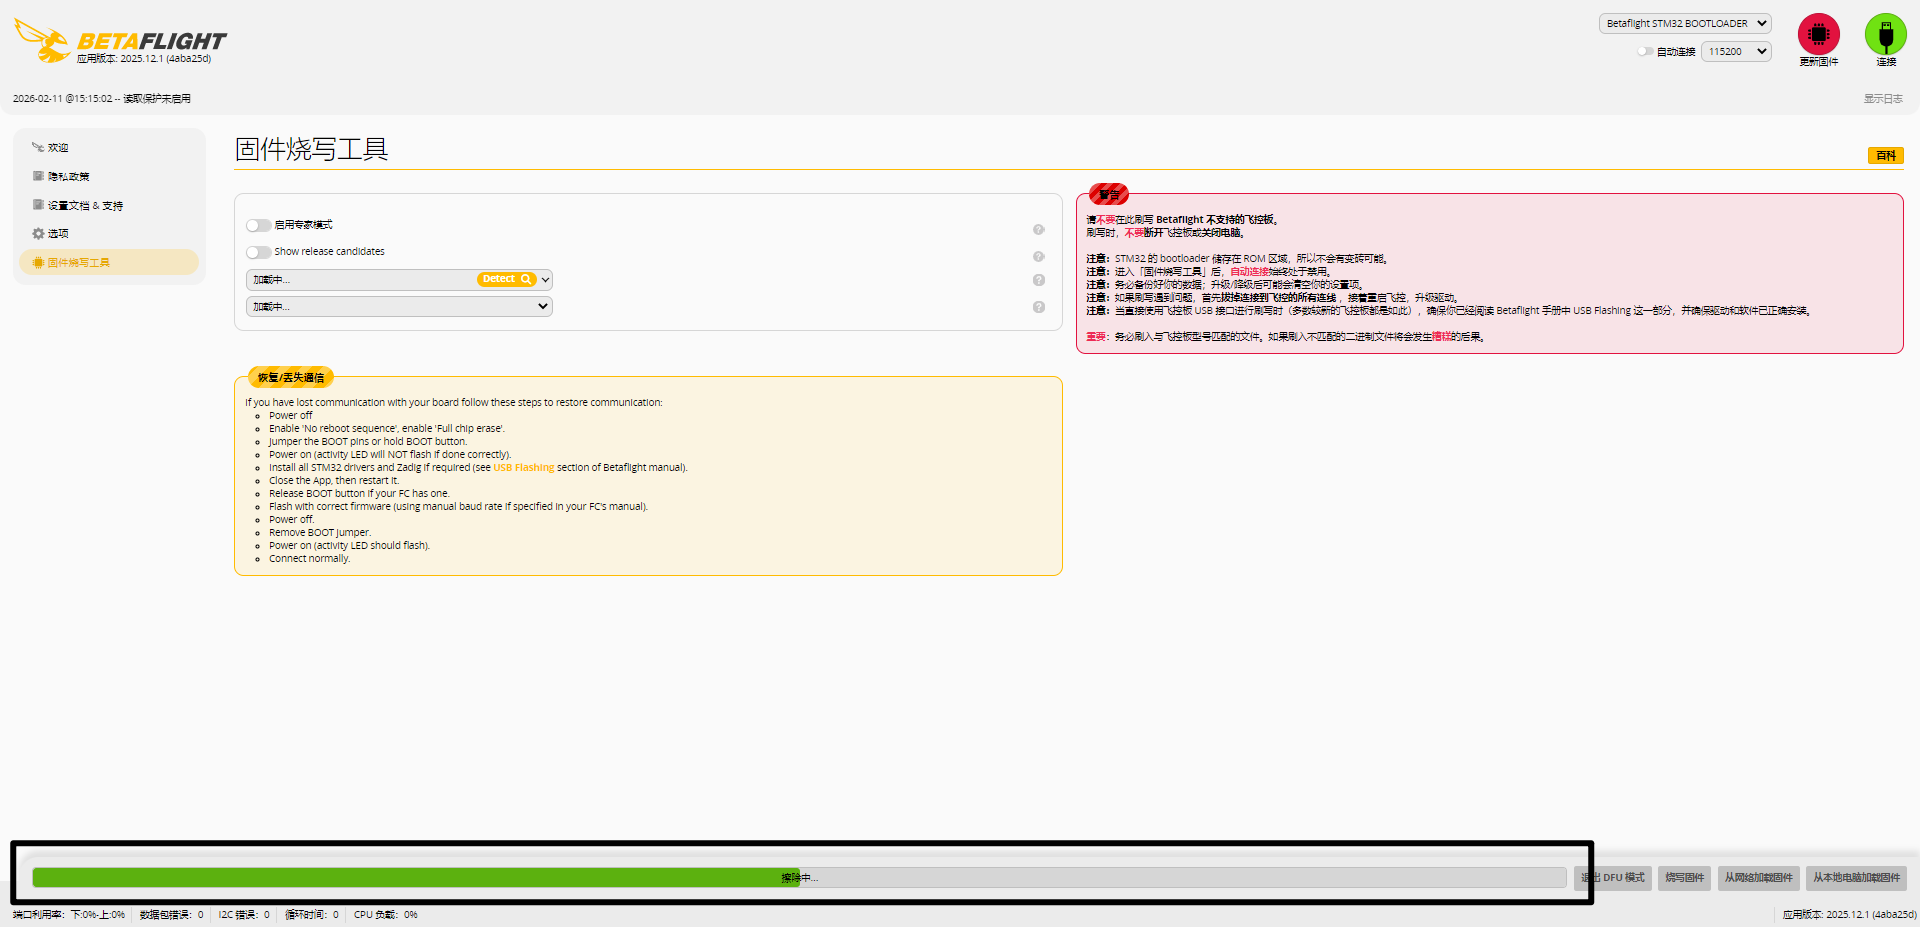Click the yellow Detect button
Viewport: 1920px width, 927px height.
click(506, 280)
